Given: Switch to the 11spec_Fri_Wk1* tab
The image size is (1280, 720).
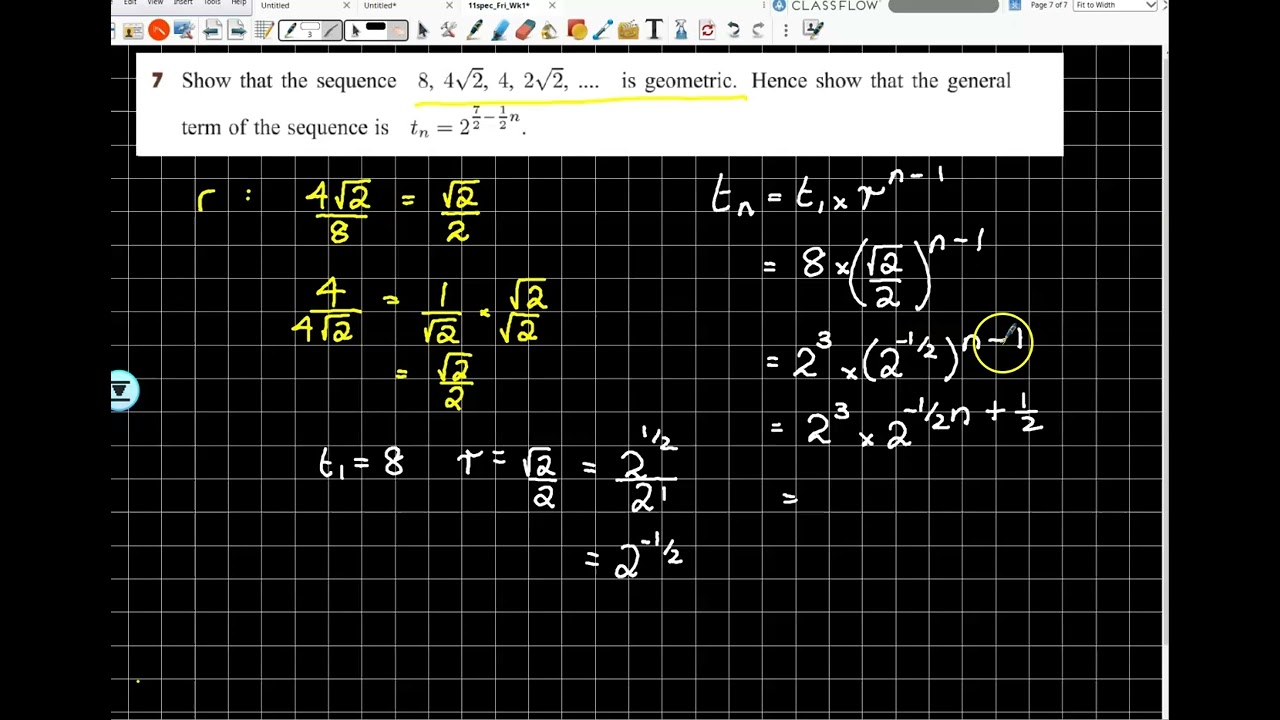Looking at the screenshot, I should pos(498,6).
